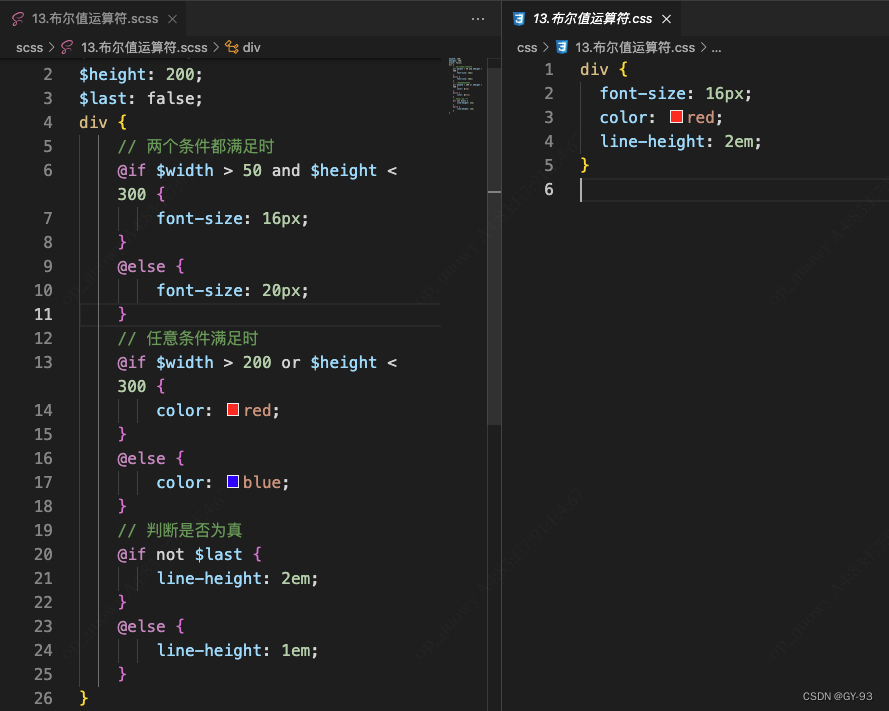Click div symbol in left breadcrumb
889x711 pixels.
pos(251,48)
